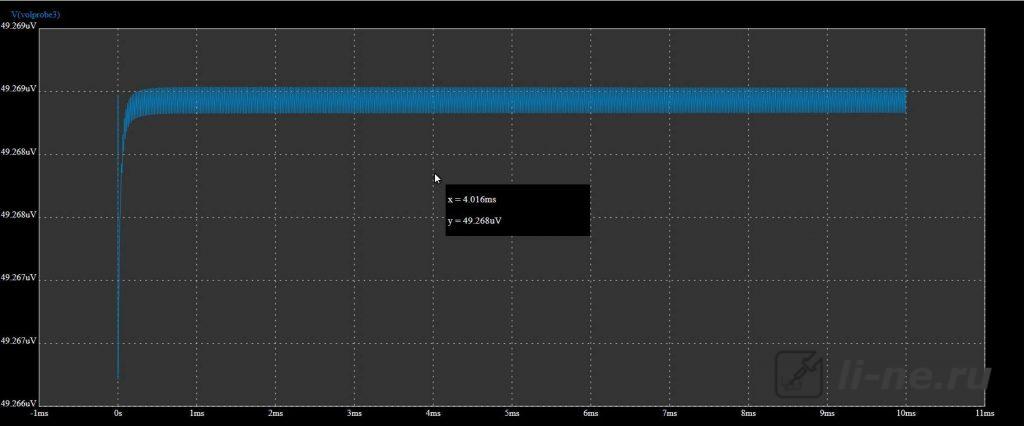
Task: Click the 9ms time axis label
Action: [x=827, y=413]
